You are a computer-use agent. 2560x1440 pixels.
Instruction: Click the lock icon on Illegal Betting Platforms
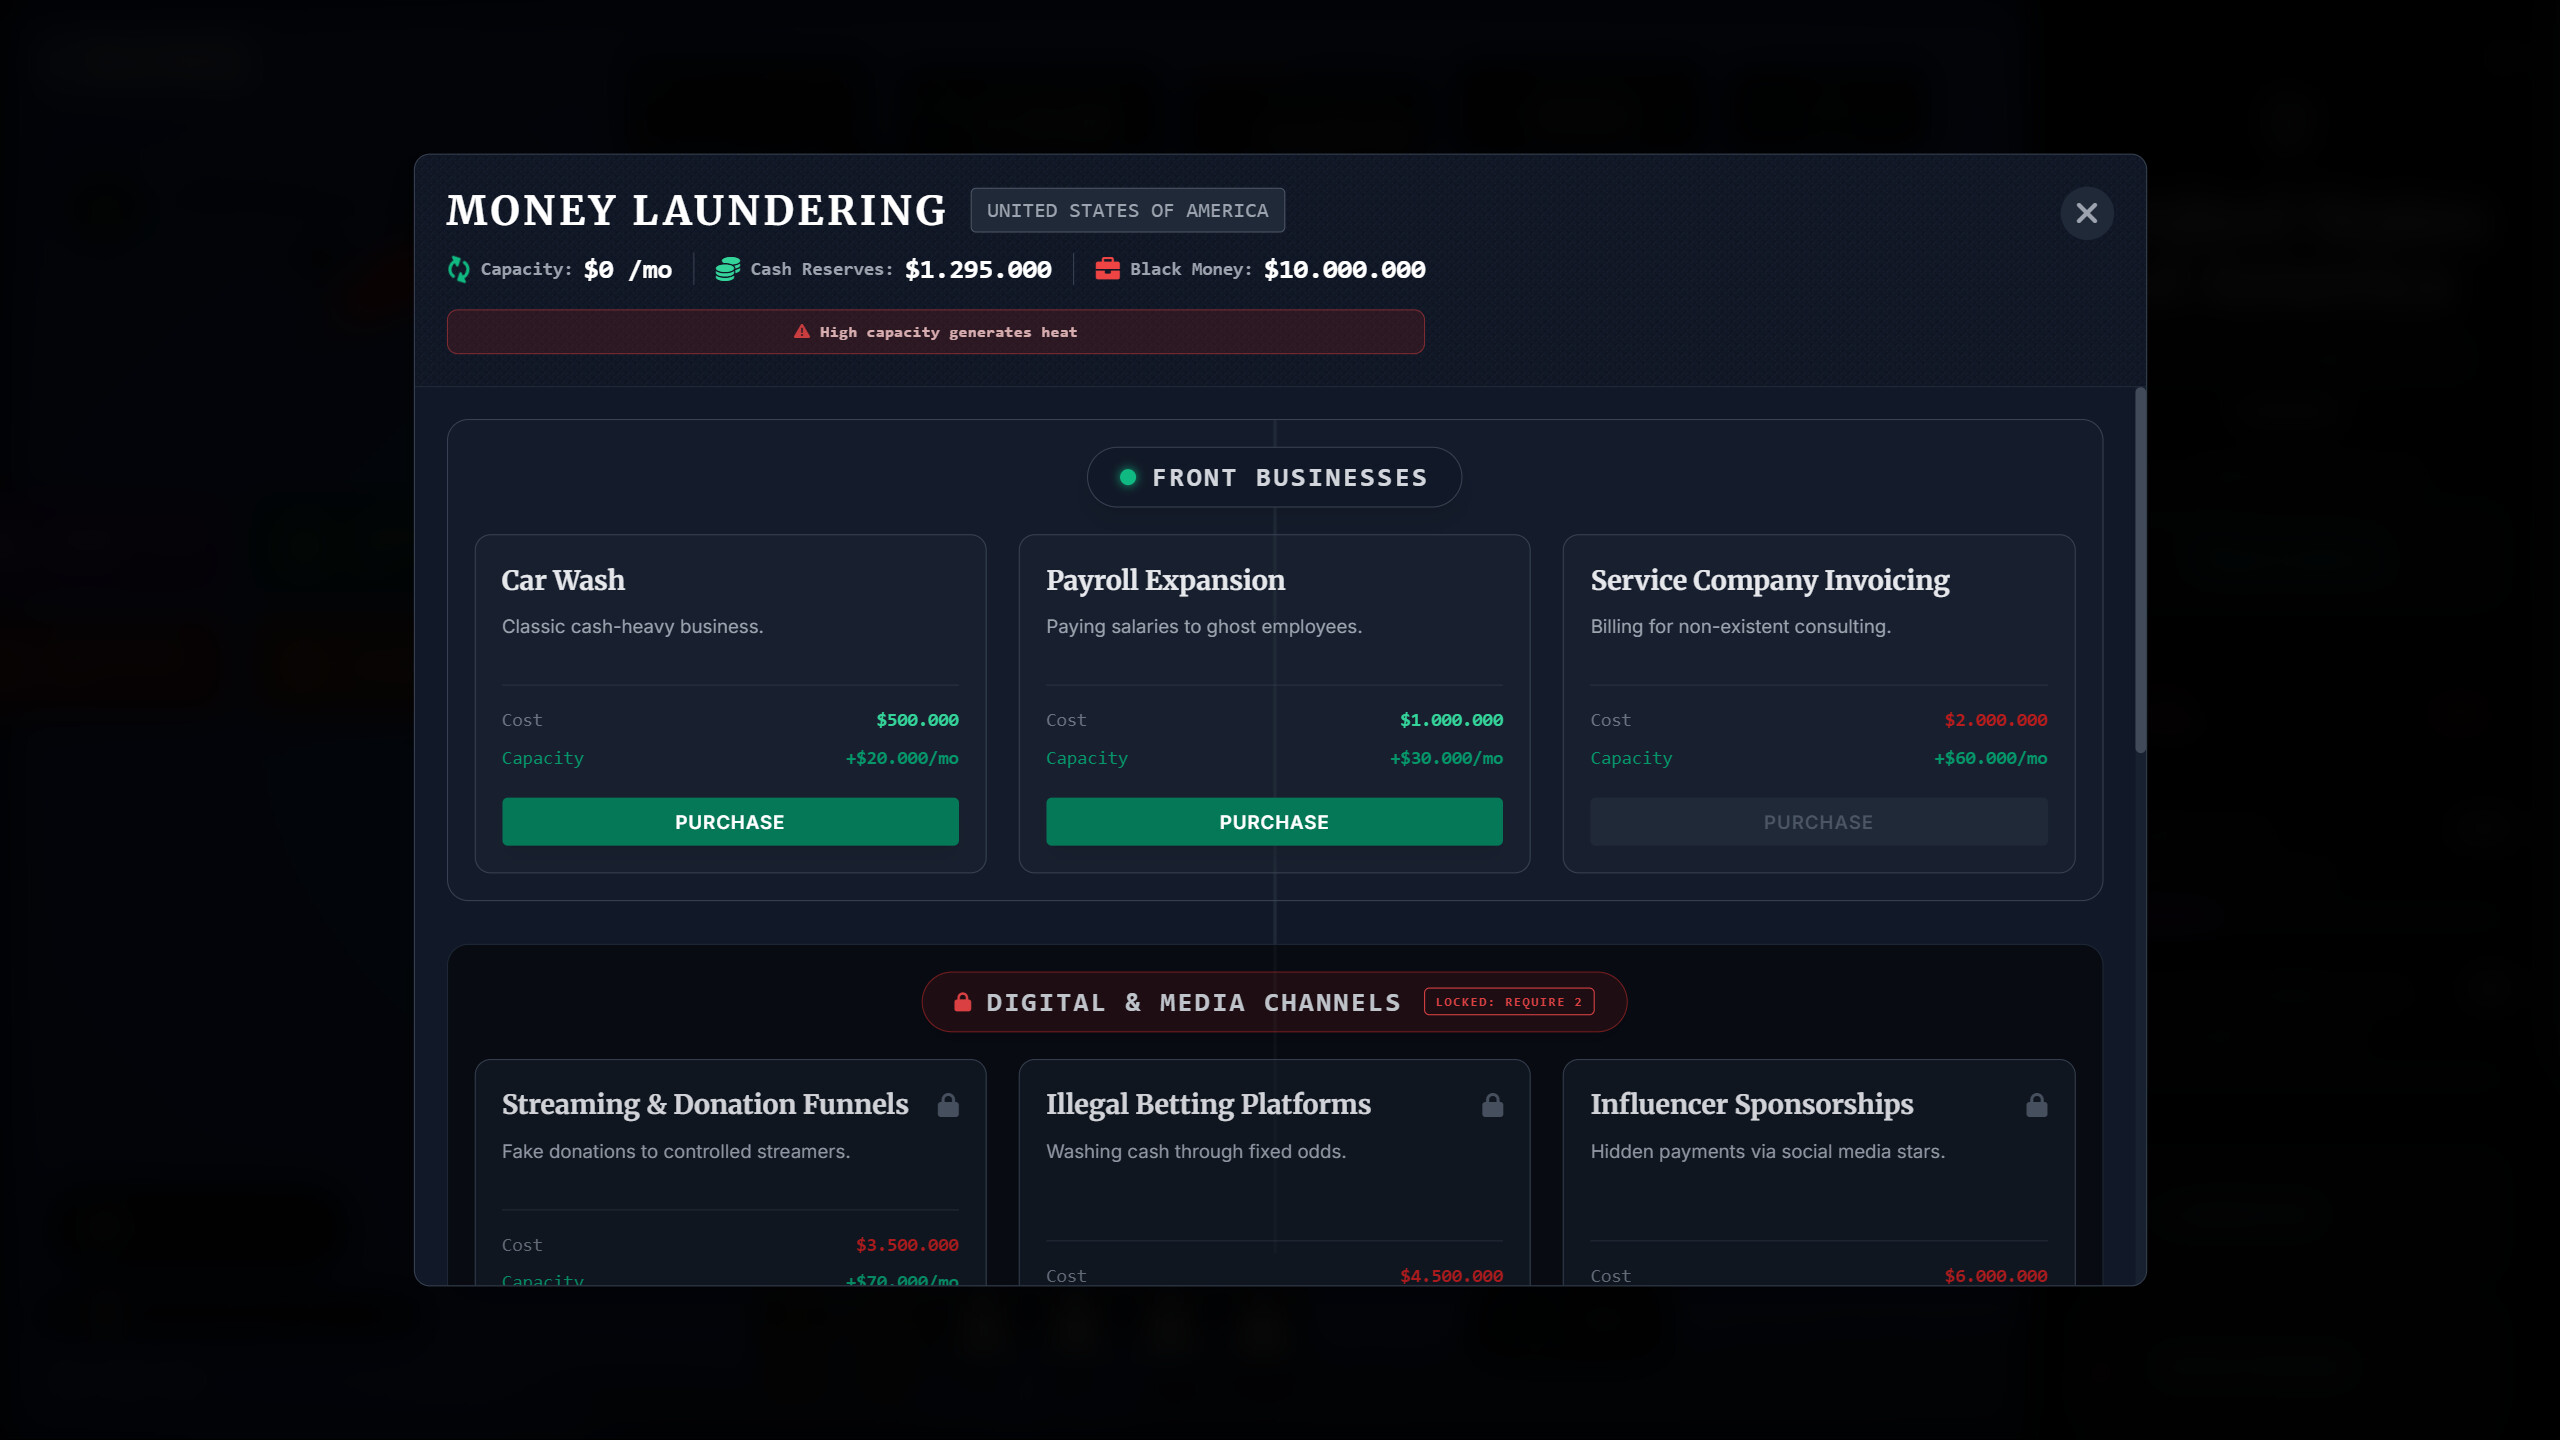click(x=1492, y=1104)
